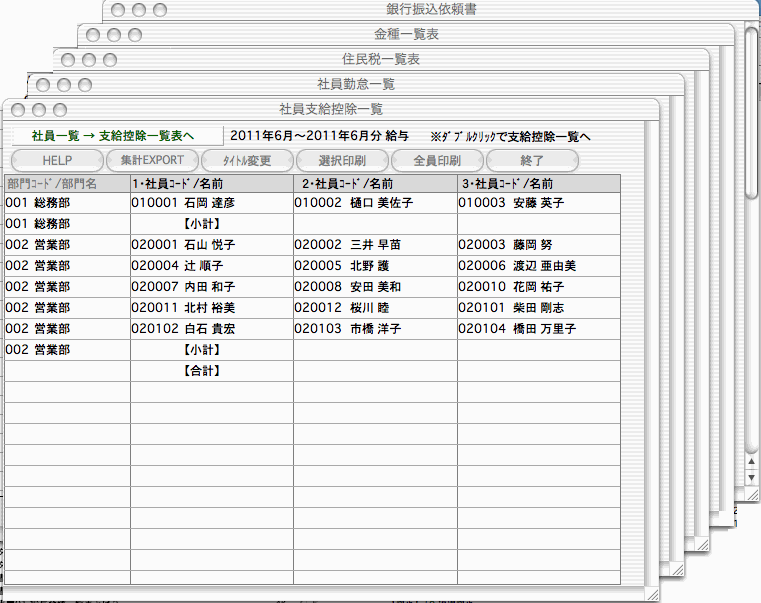This screenshot has width=761, height=603.
Task: Activate the 住民税一覧表 window title bar
Action: click(x=381, y=60)
